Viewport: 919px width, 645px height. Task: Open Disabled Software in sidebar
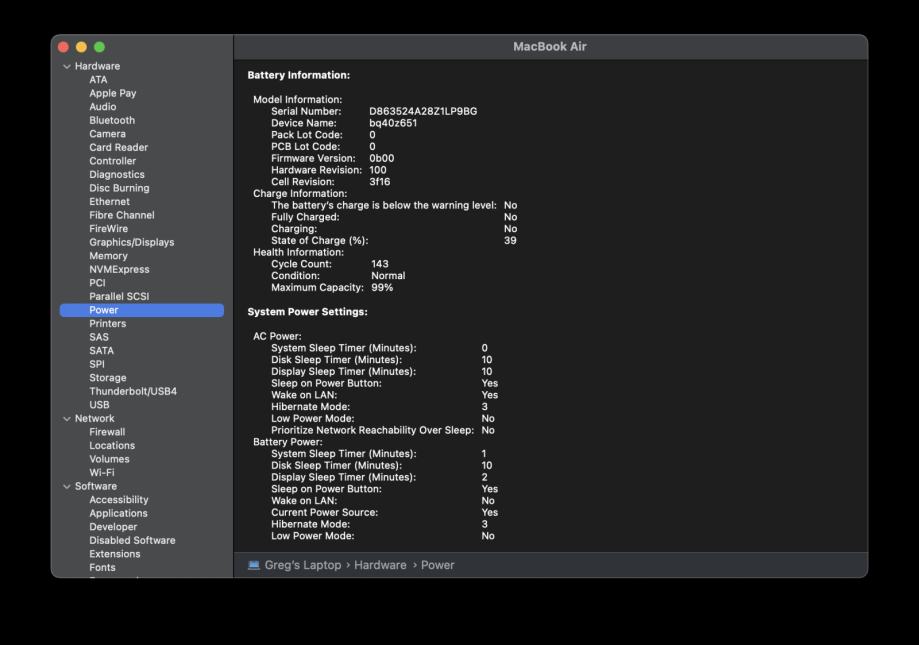131,540
